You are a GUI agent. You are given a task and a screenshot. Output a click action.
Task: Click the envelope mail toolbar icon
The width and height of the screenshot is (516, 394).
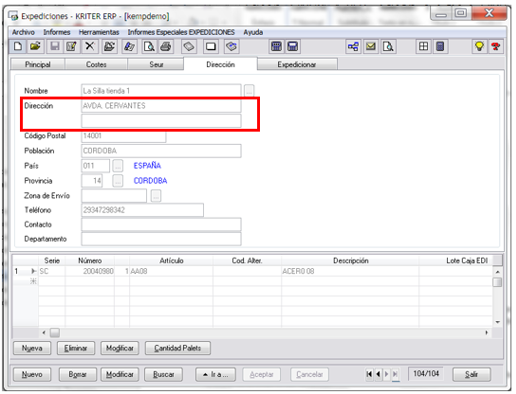pos(371,46)
